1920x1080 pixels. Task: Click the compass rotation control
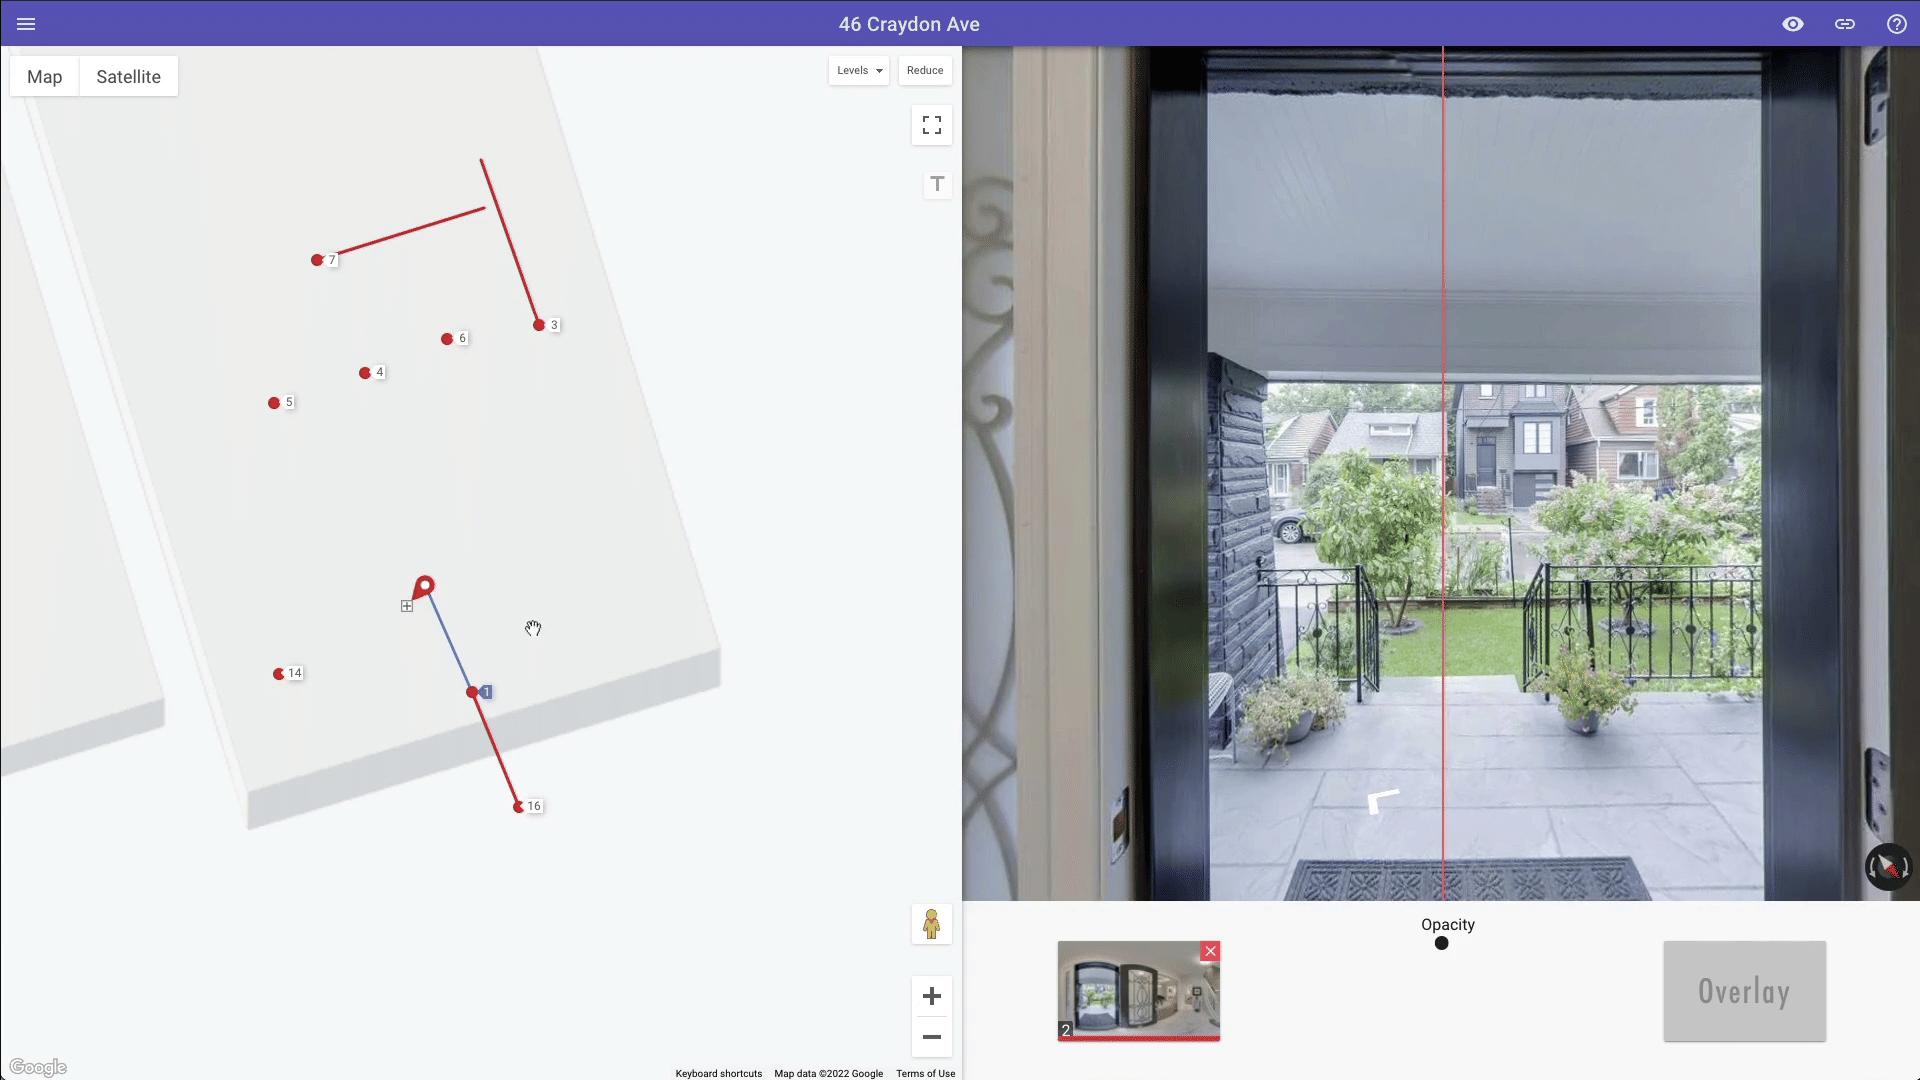click(1888, 867)
